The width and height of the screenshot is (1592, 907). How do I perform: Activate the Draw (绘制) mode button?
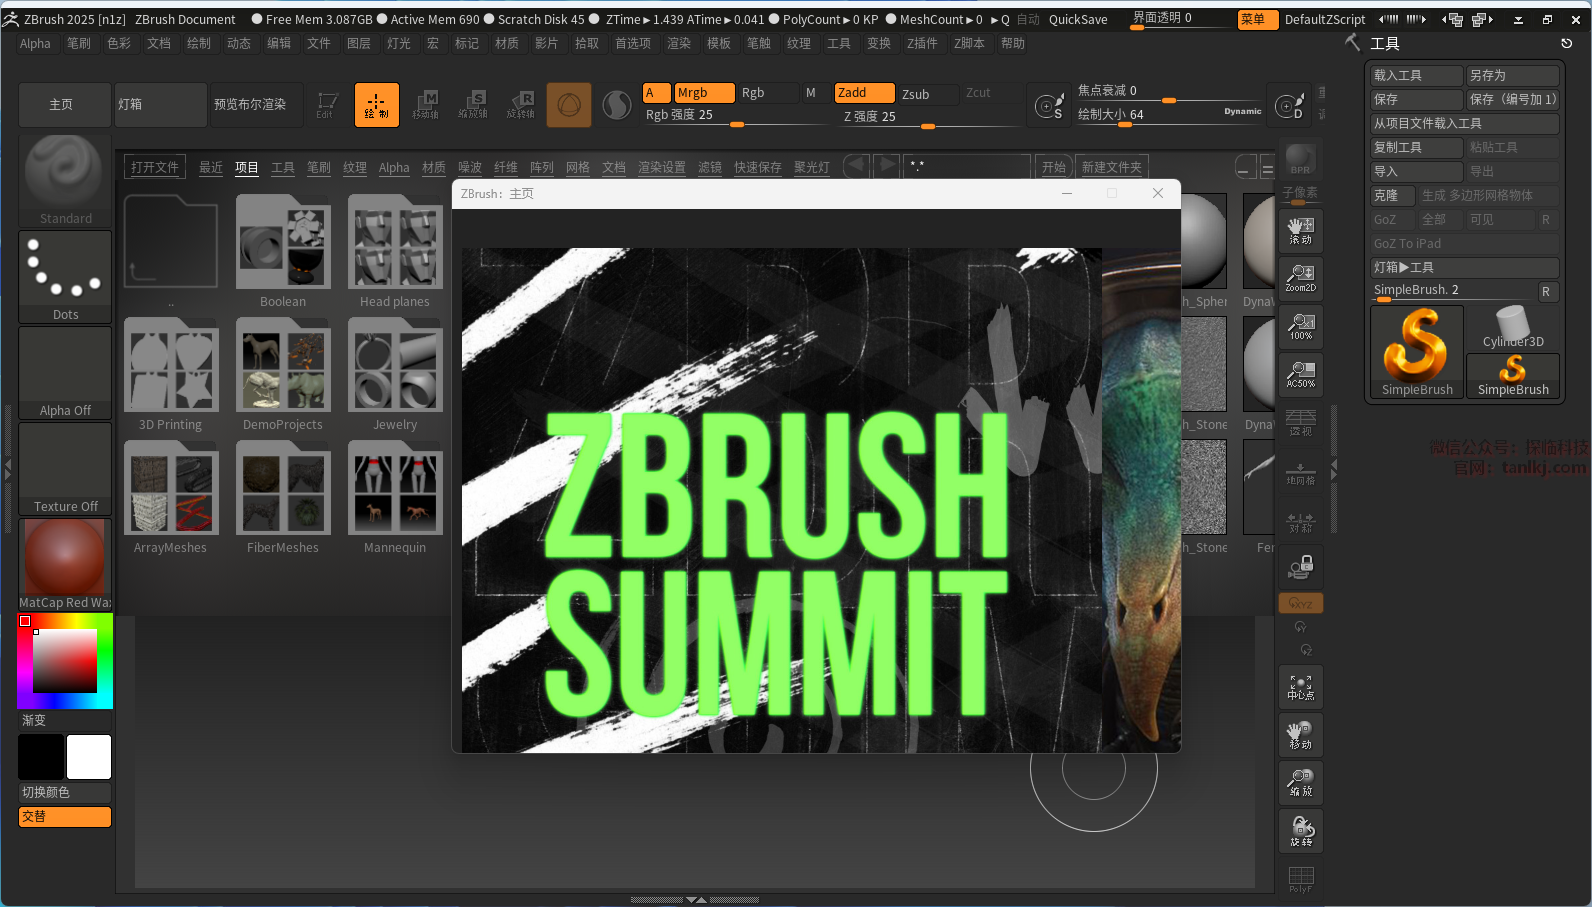click(x=376, y=105)
